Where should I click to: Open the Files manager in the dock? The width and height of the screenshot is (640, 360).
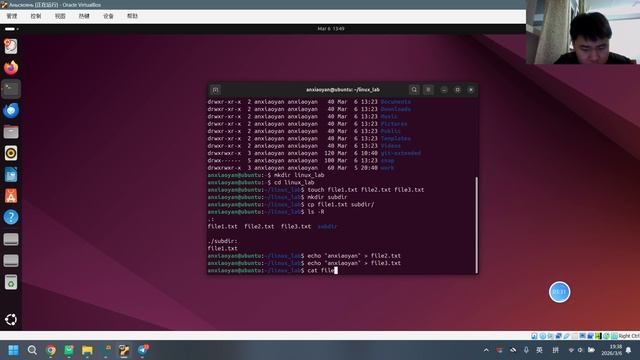11,132
